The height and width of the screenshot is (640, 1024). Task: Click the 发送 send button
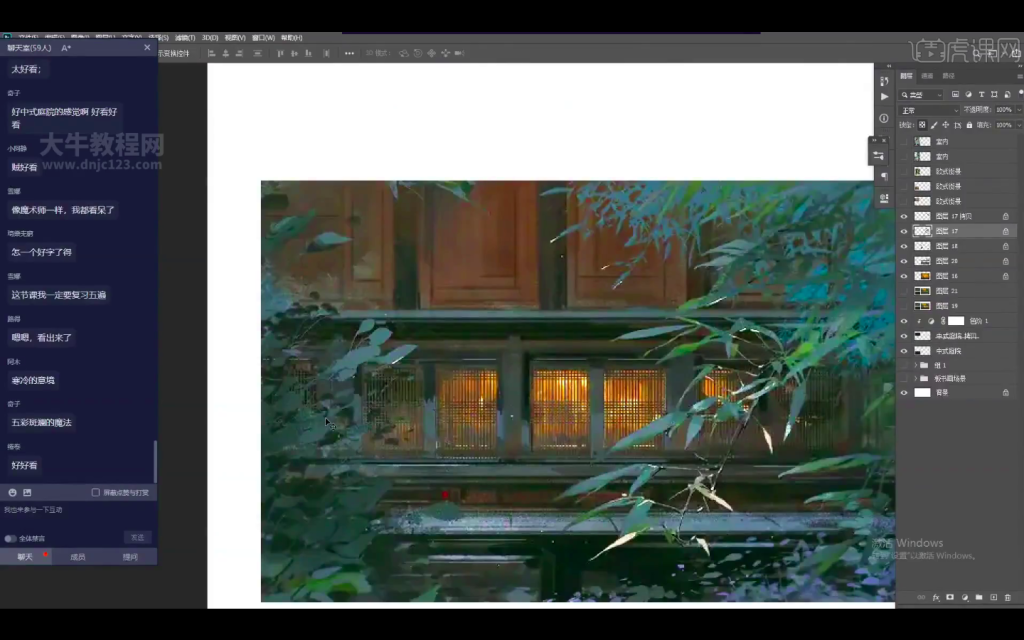pos(138,537)
